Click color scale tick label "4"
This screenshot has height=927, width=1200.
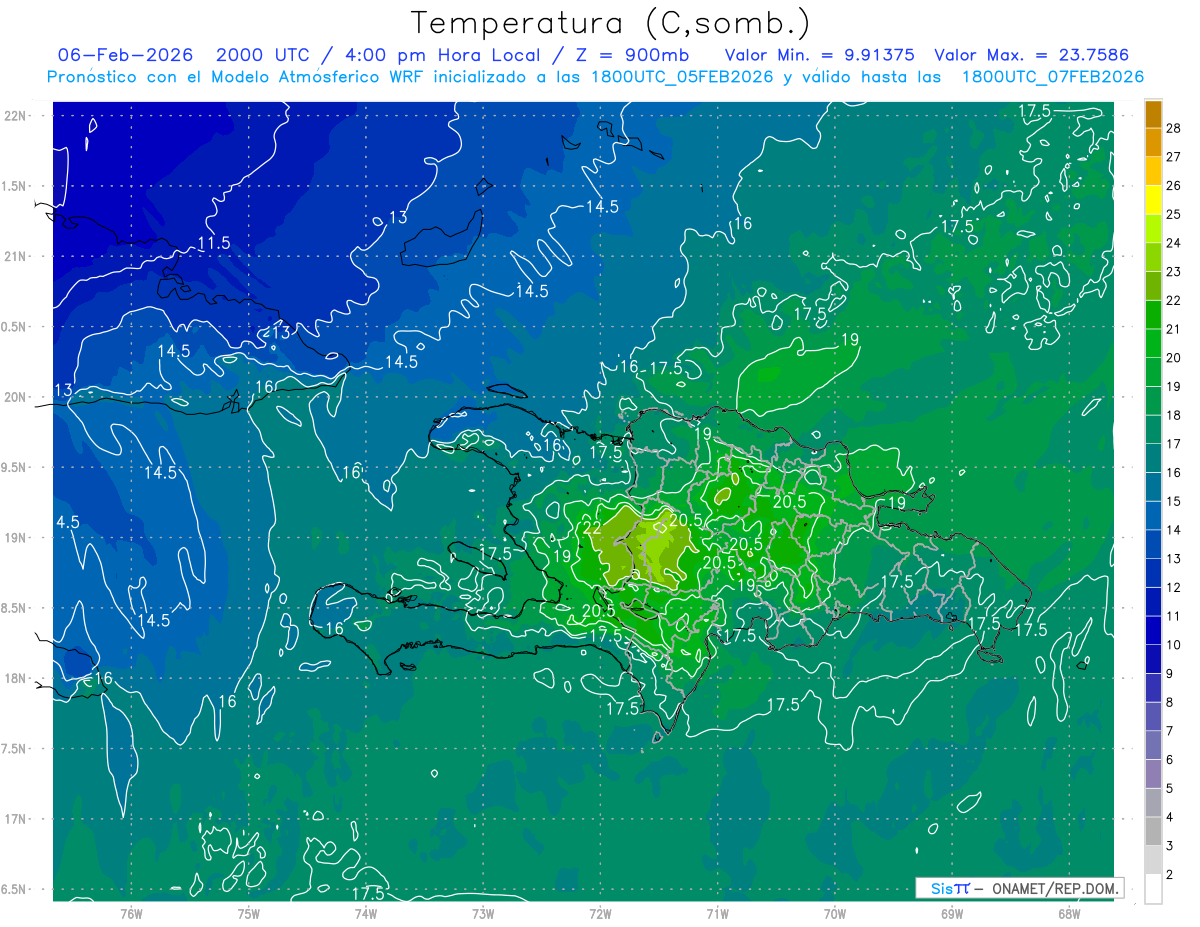(1170, 818)
